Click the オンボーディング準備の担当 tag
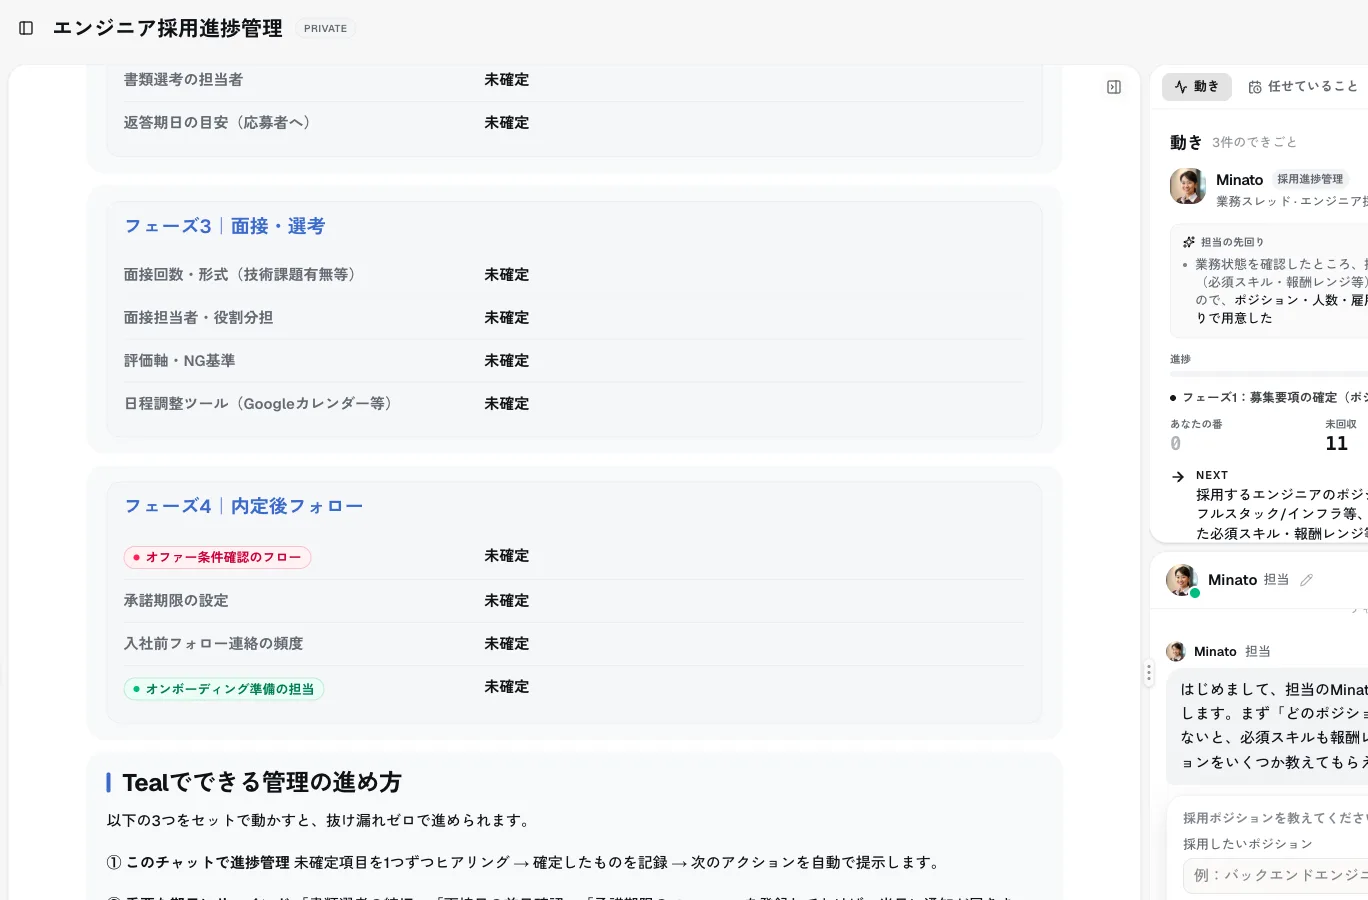1368x900 pixels. [224, 689]
